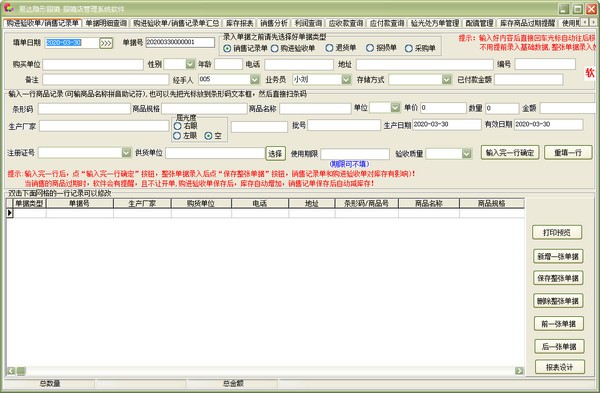Switch to 利润查询 tab
The height and width of the screenshot is (393, 600).
pyautogui.click(x=308, y=23)
